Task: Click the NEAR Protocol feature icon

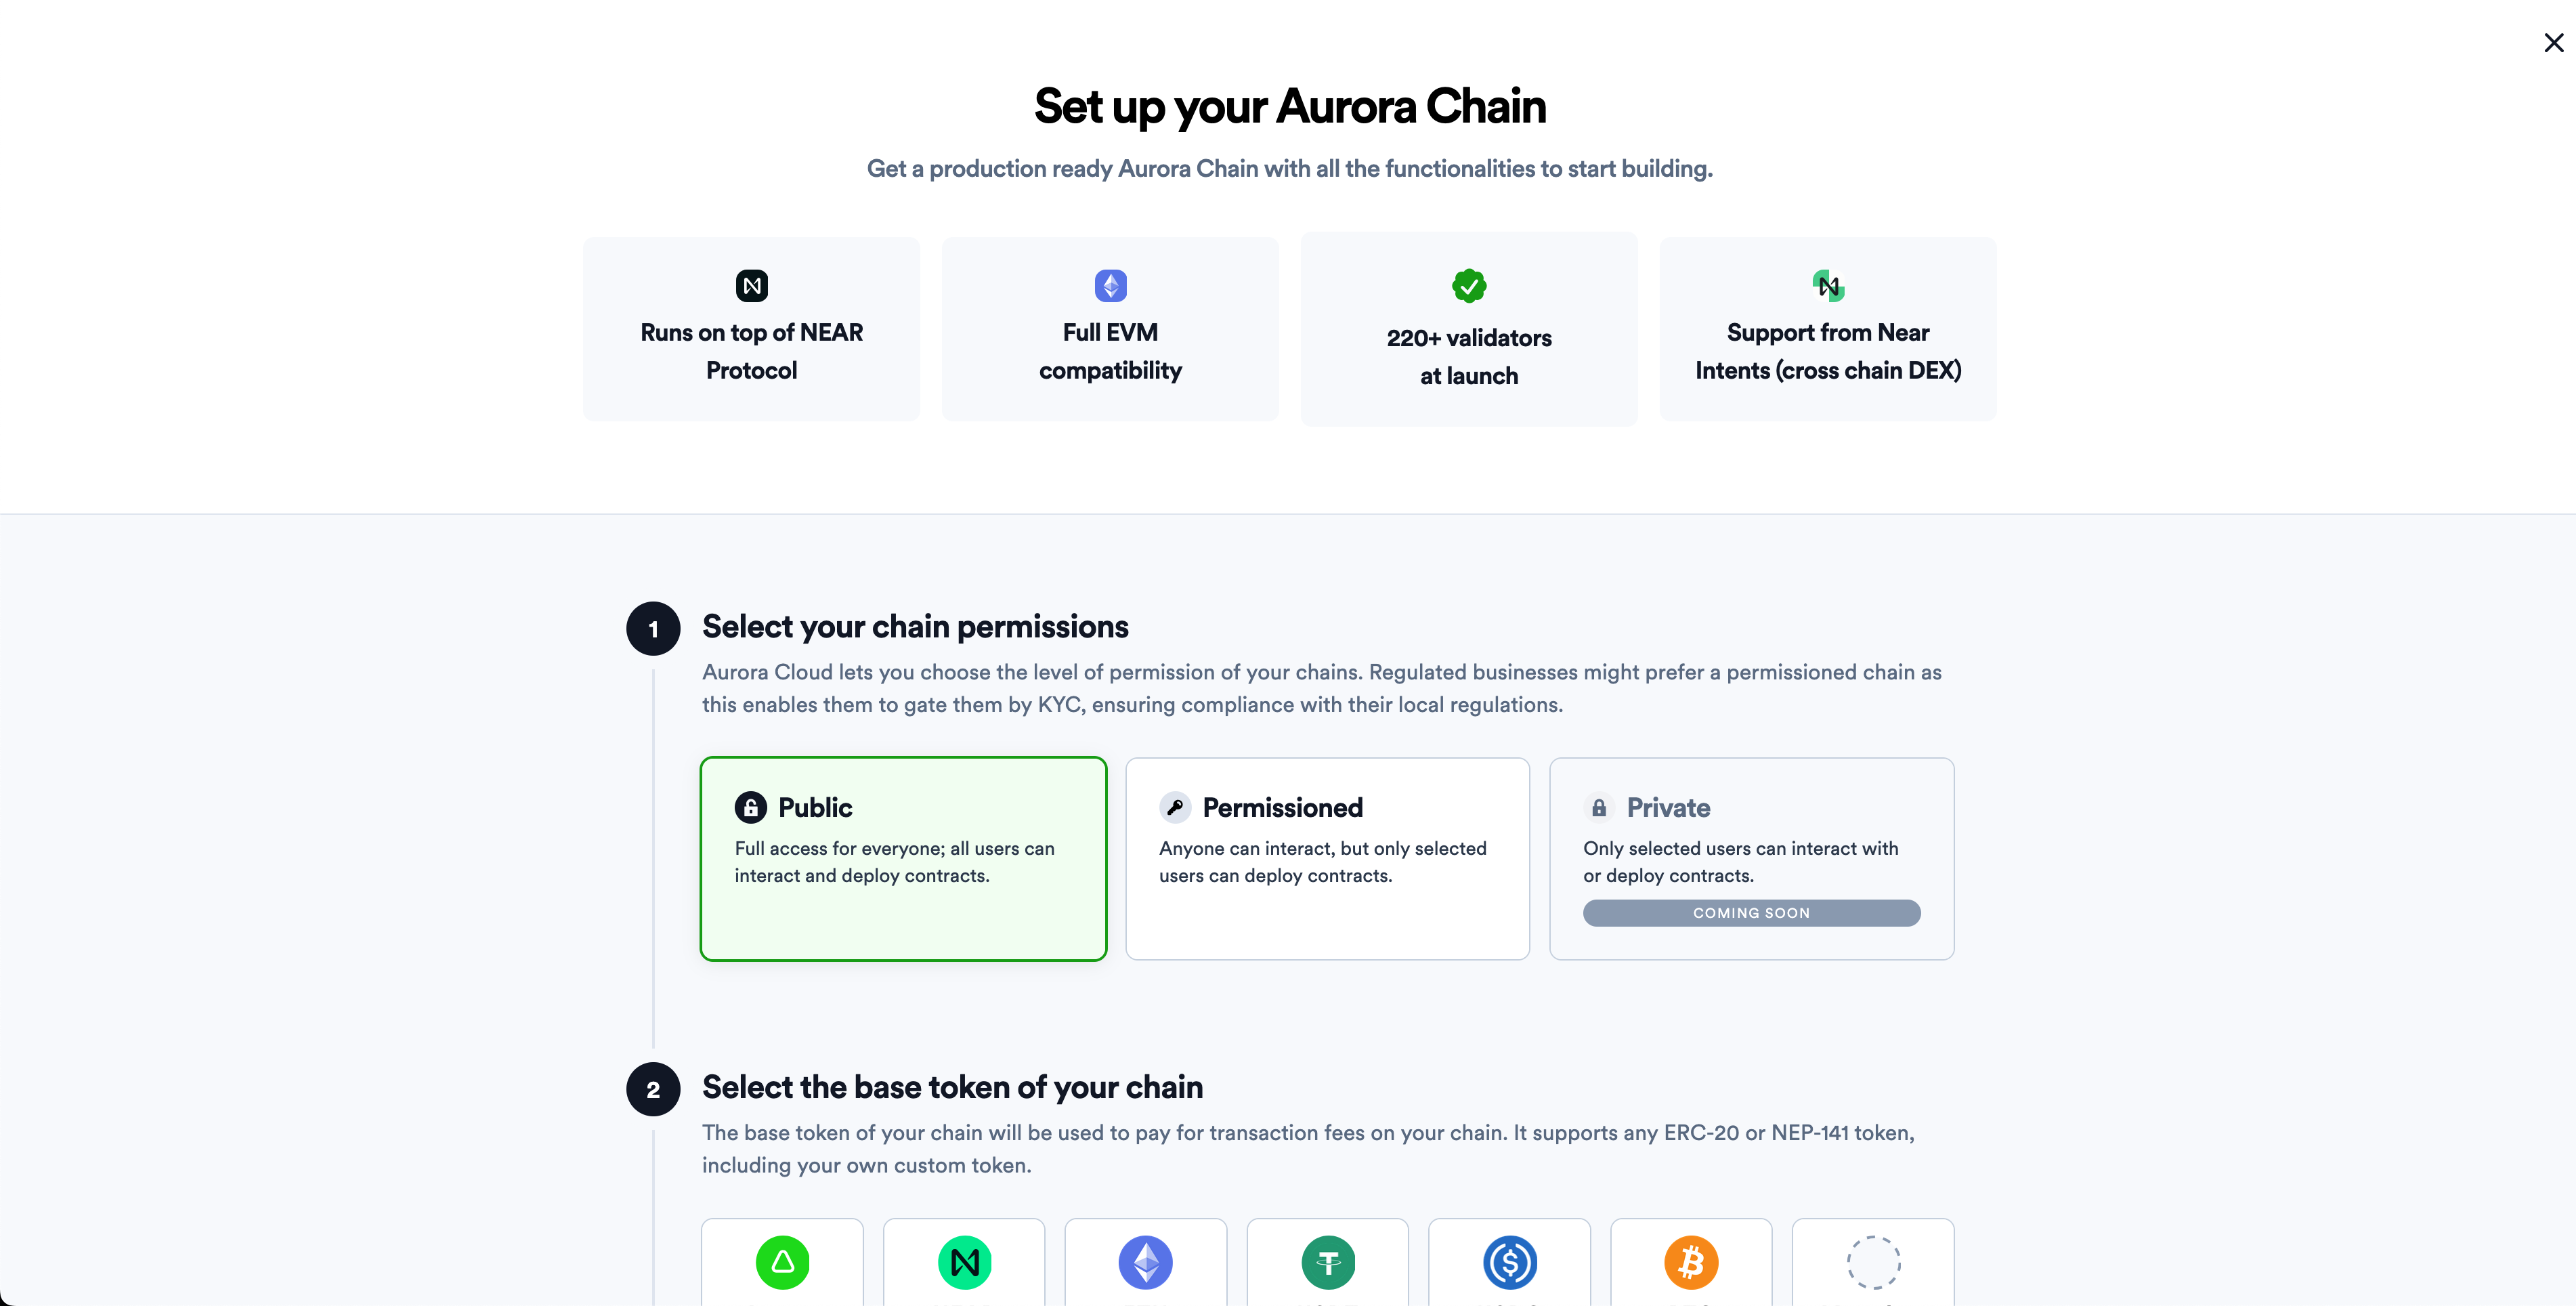Action: coord(752,285)
